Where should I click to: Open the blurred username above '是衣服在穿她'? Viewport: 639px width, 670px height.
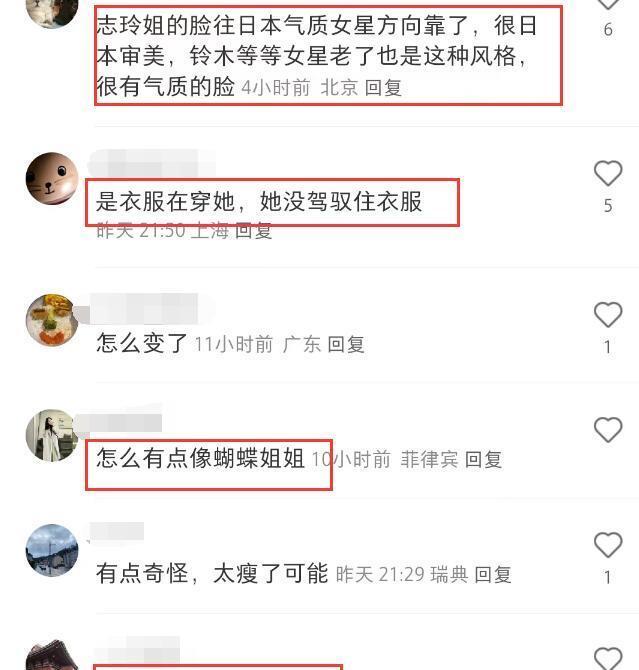tap(151, 163)
